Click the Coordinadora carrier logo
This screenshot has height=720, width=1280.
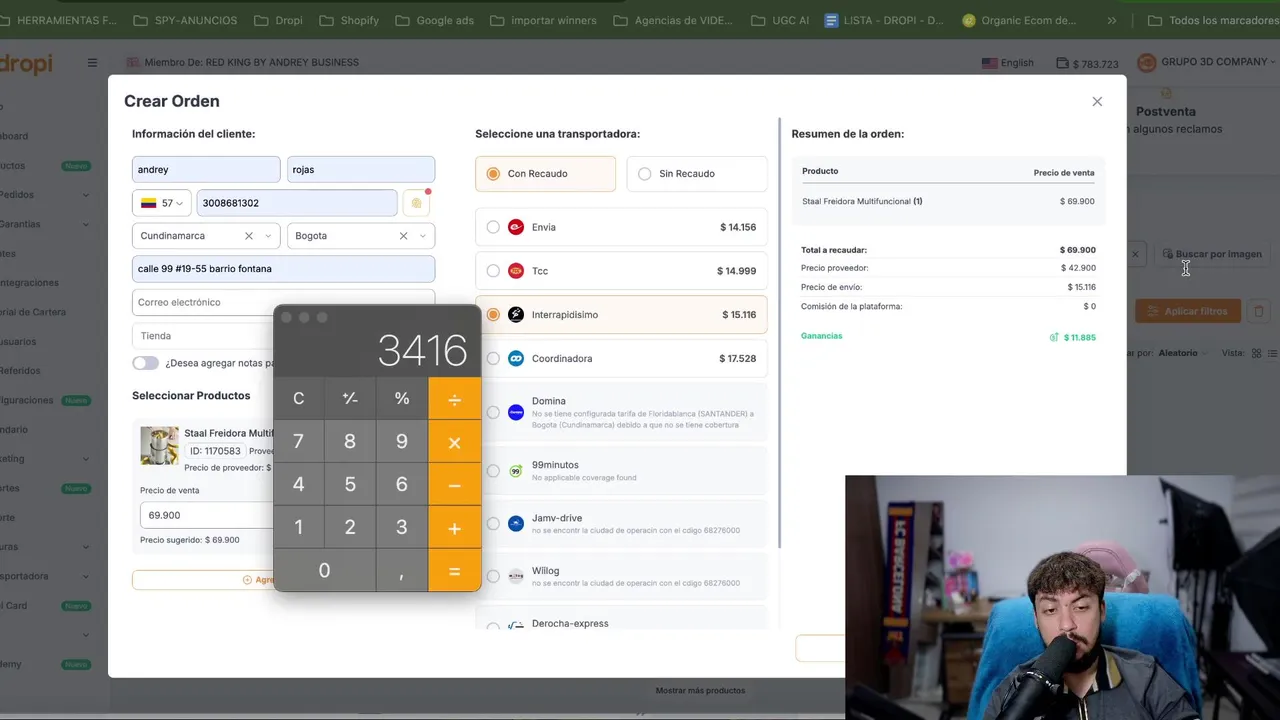[x=516, y=358]
